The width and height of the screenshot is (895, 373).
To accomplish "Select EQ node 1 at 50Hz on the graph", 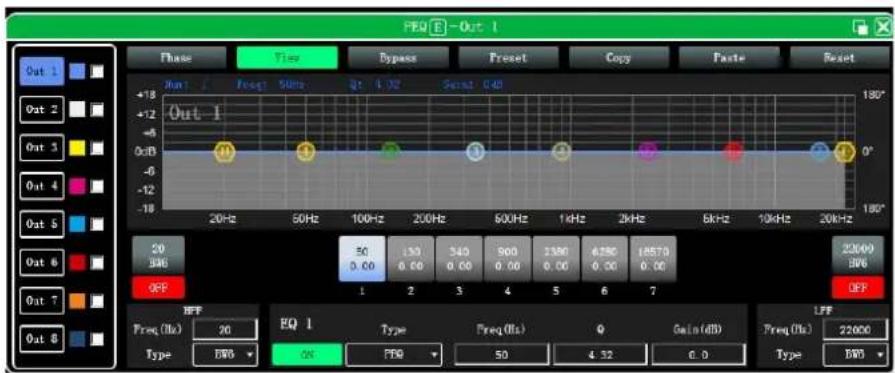I will pos(306,151).
